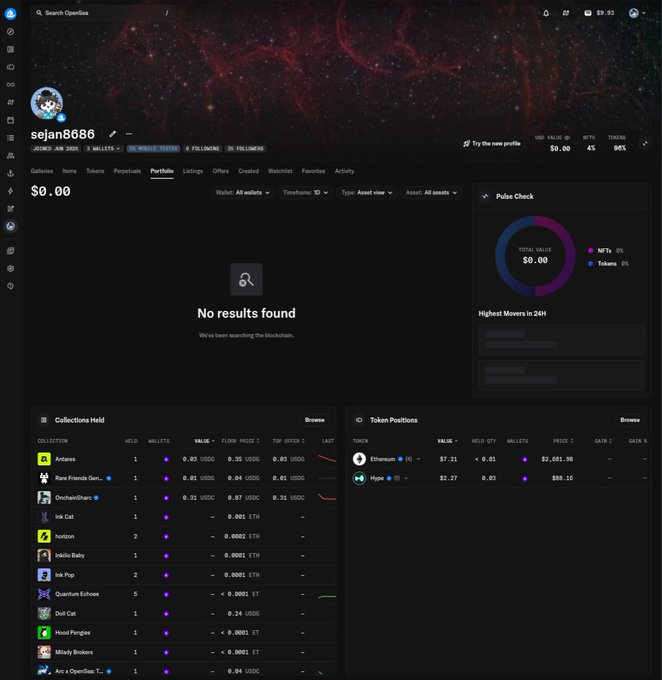Switch to the Watchlist tab
662x680 pixels.
280,171
